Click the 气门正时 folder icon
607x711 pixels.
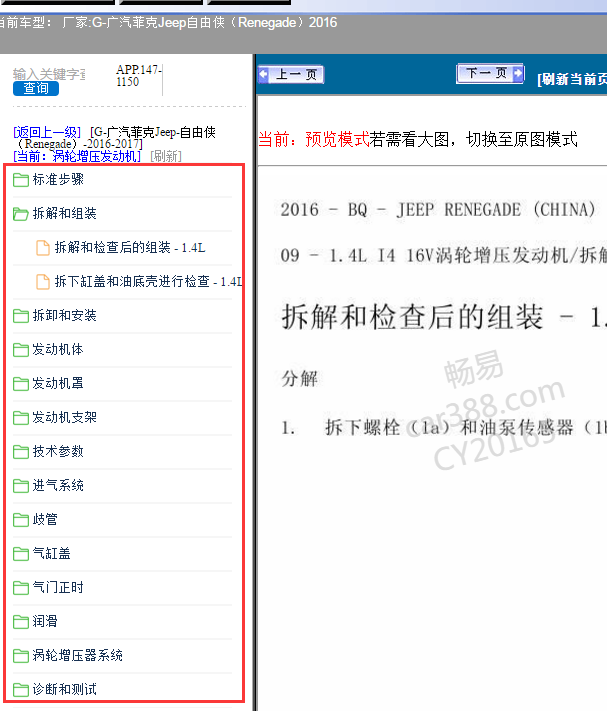pos(20,588)
